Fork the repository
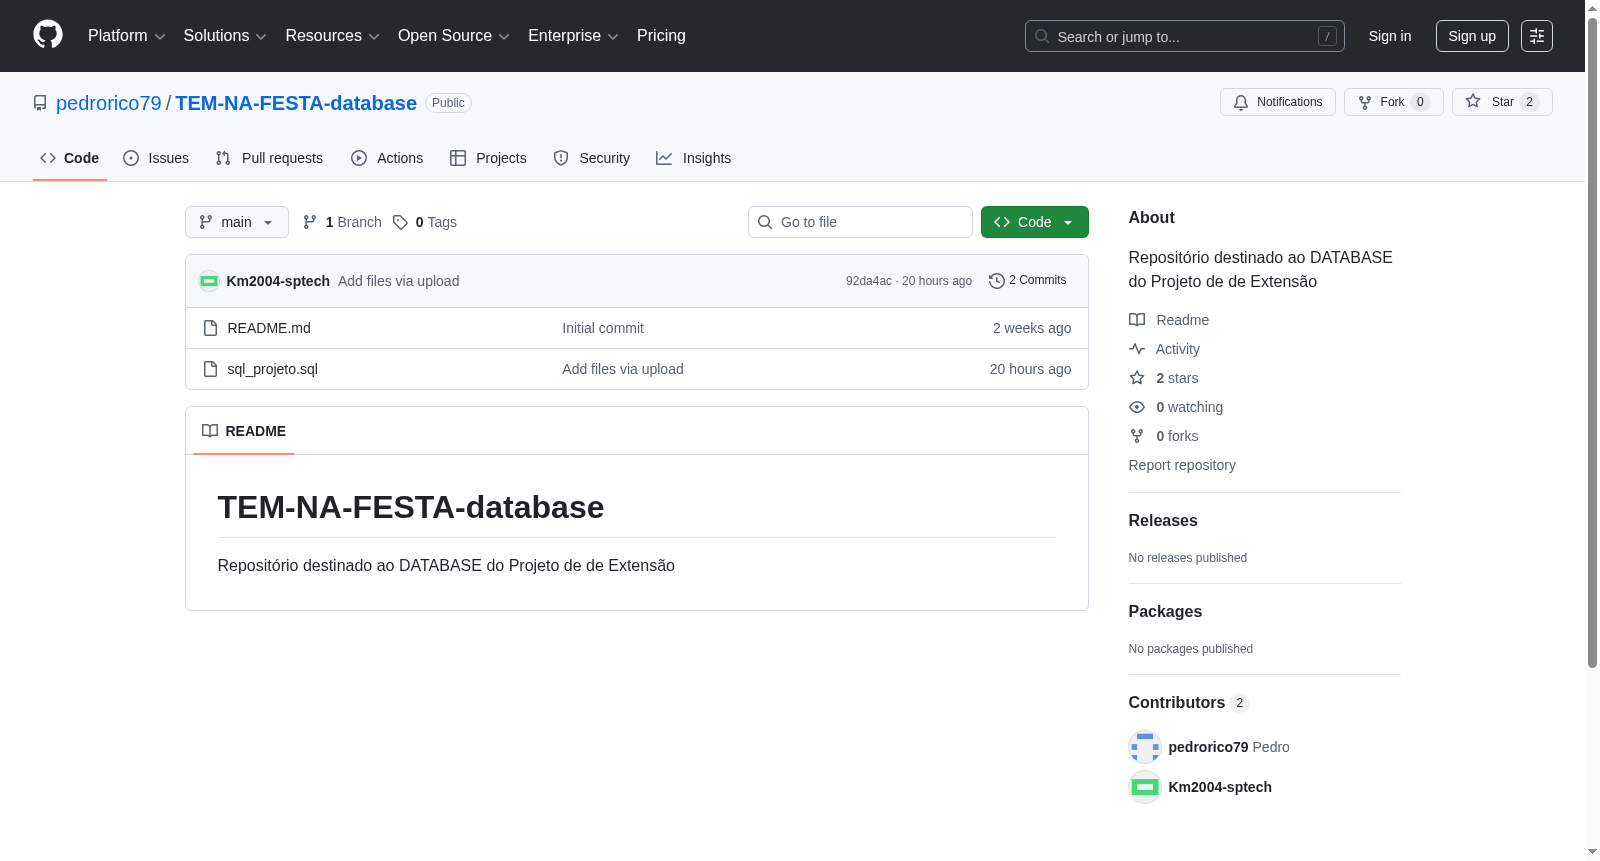Screen dimensions: 1600x861 point(1394,102)
